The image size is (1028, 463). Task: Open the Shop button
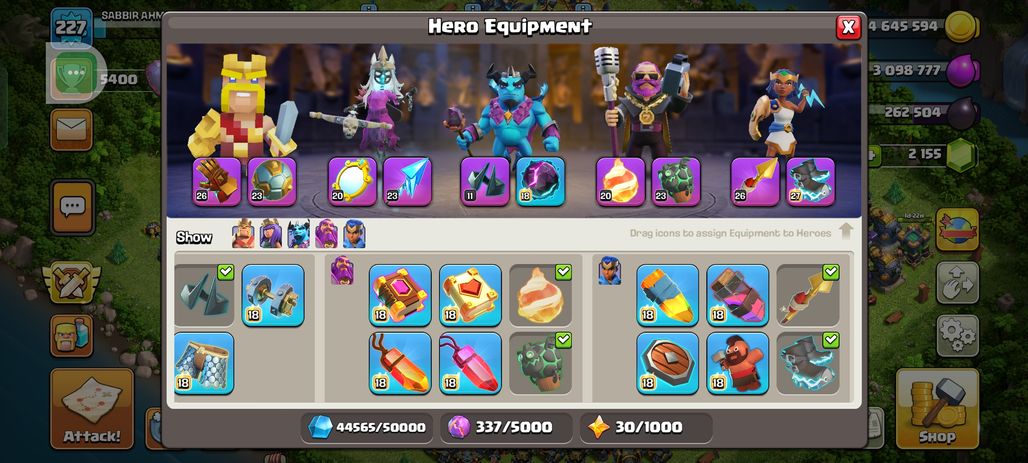[x=937, y=409]
